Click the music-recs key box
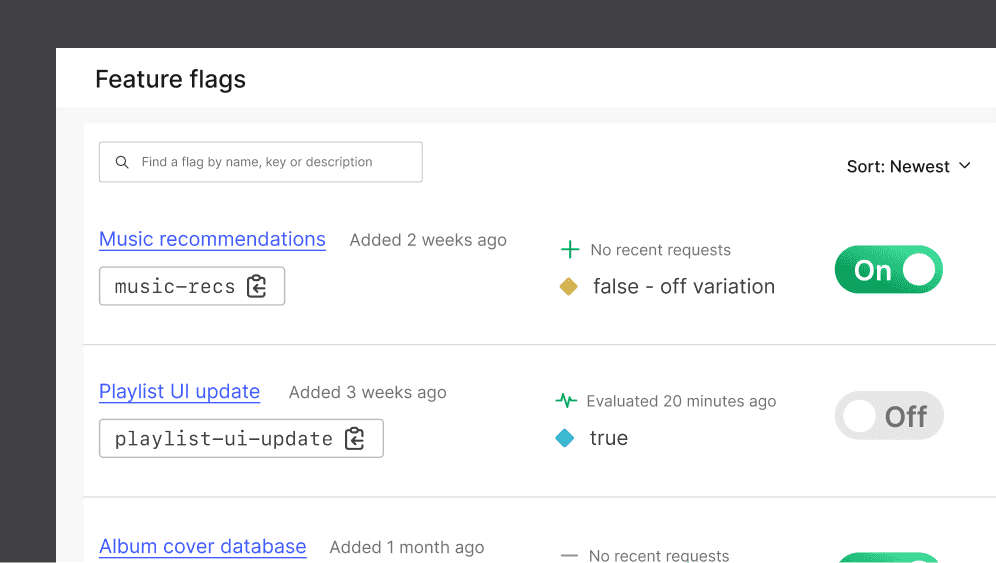Screen dimensions: 996x563 tap(192, 286)
